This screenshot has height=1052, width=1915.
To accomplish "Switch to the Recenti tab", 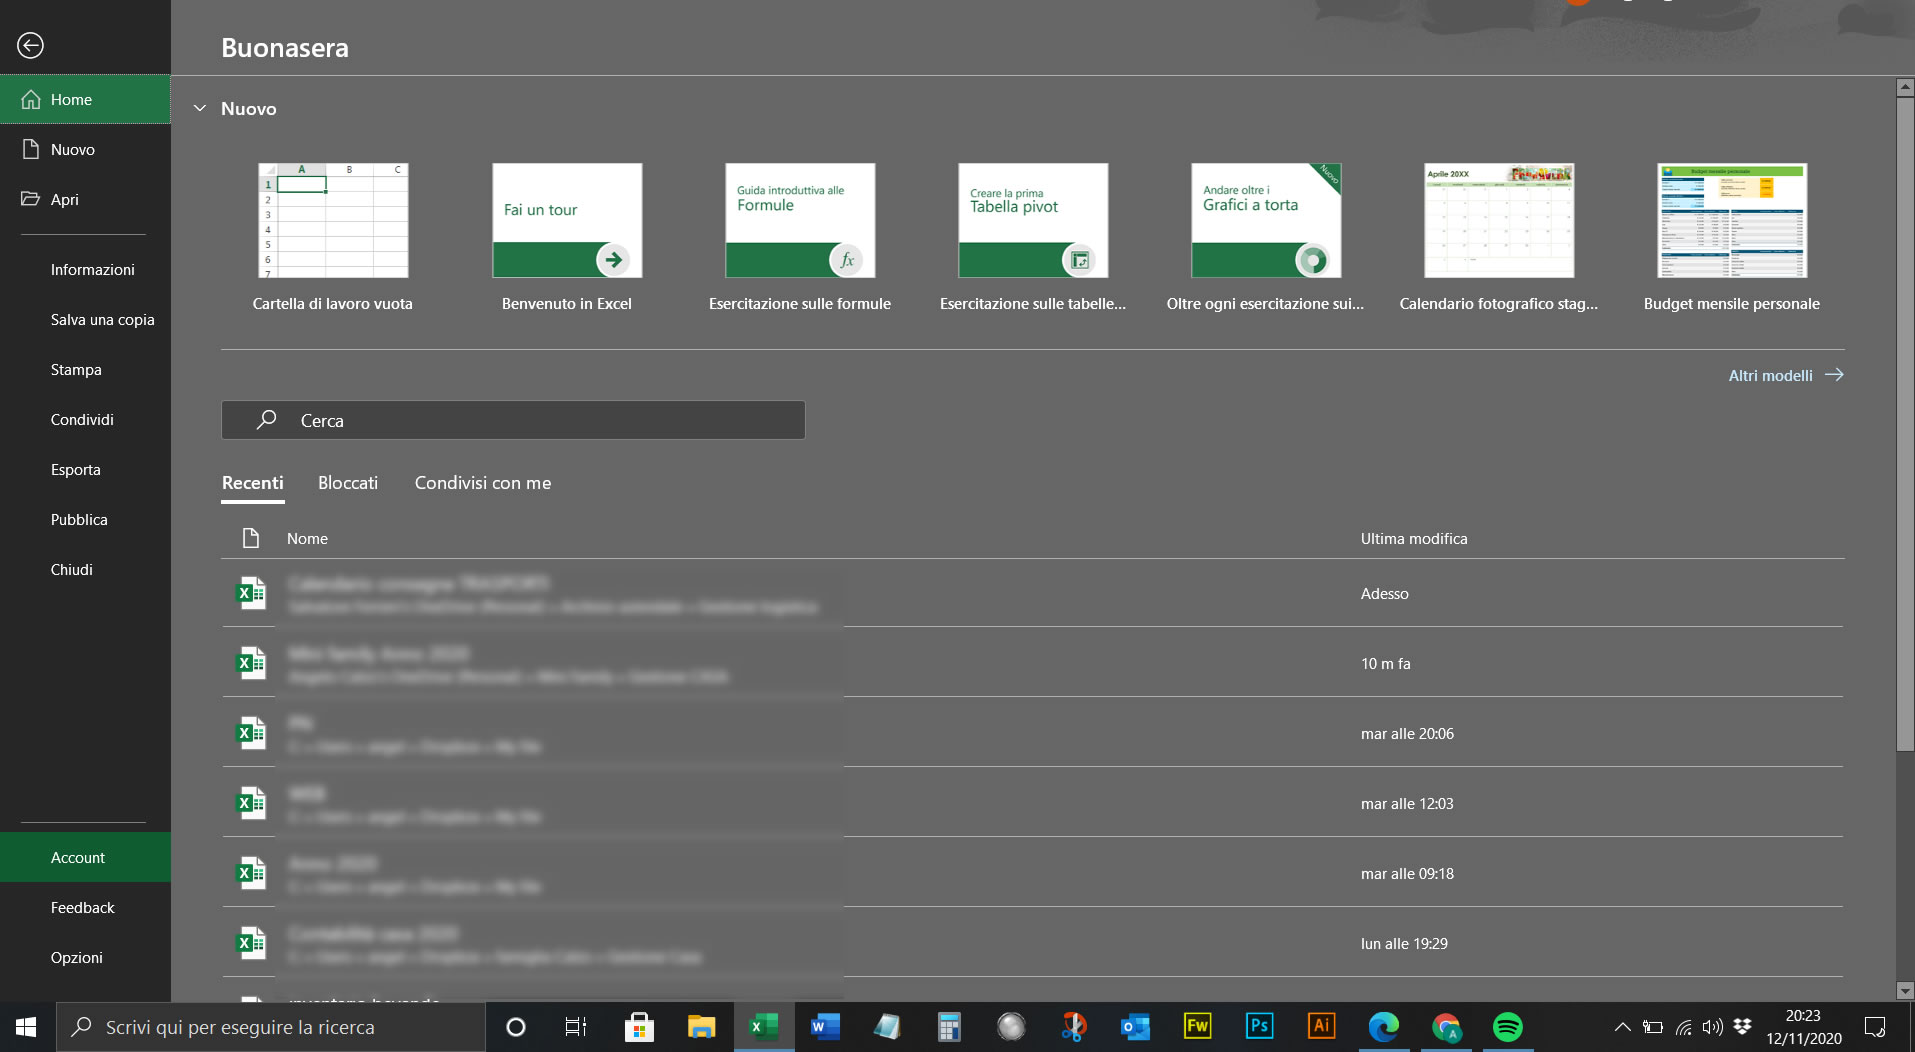I will (x=253, y=483).
